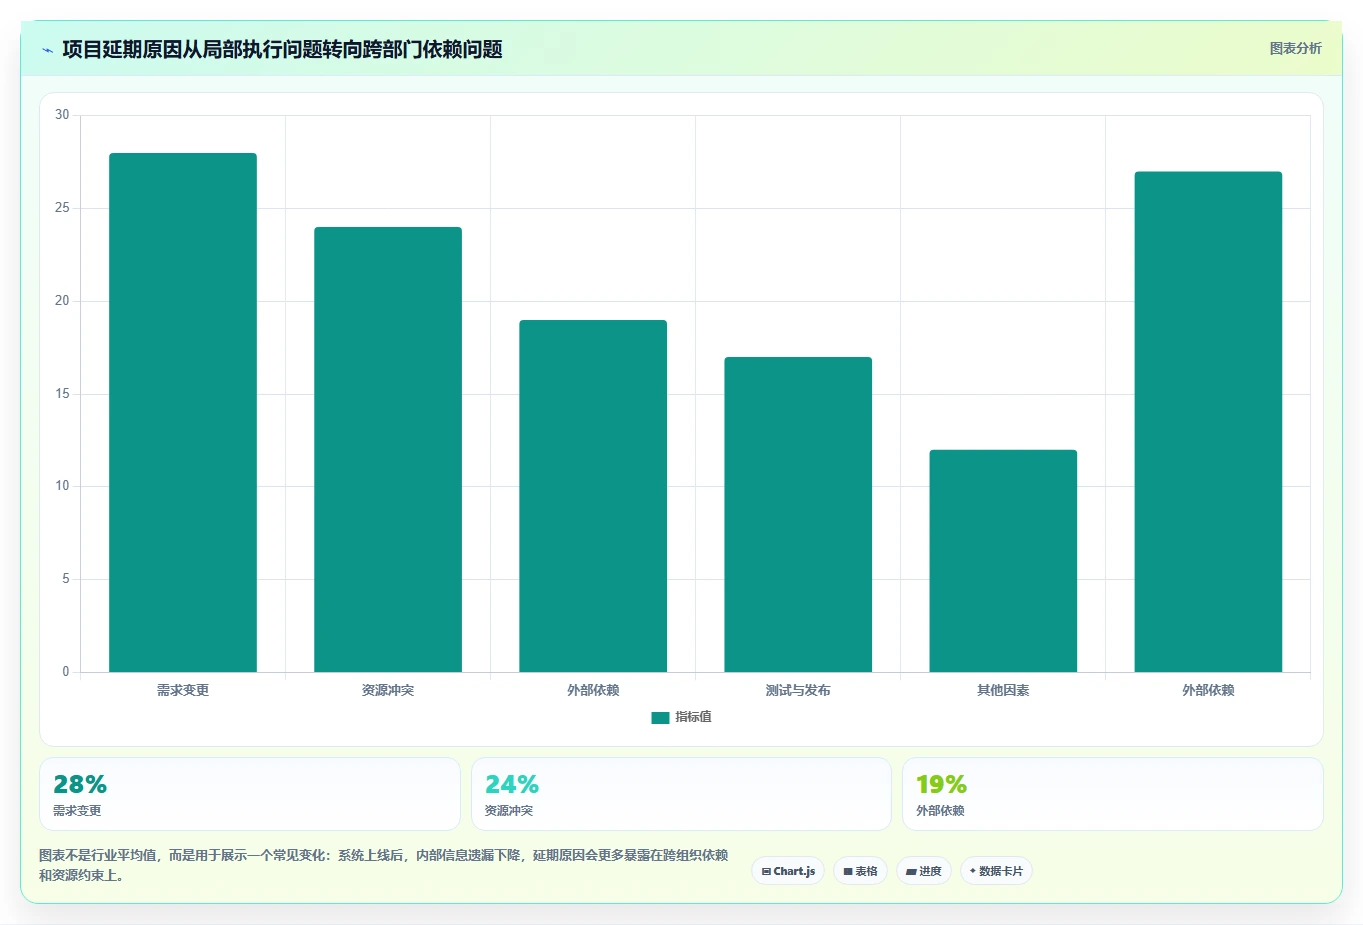Click the y-axis value 5

click(x=66, y=579)
